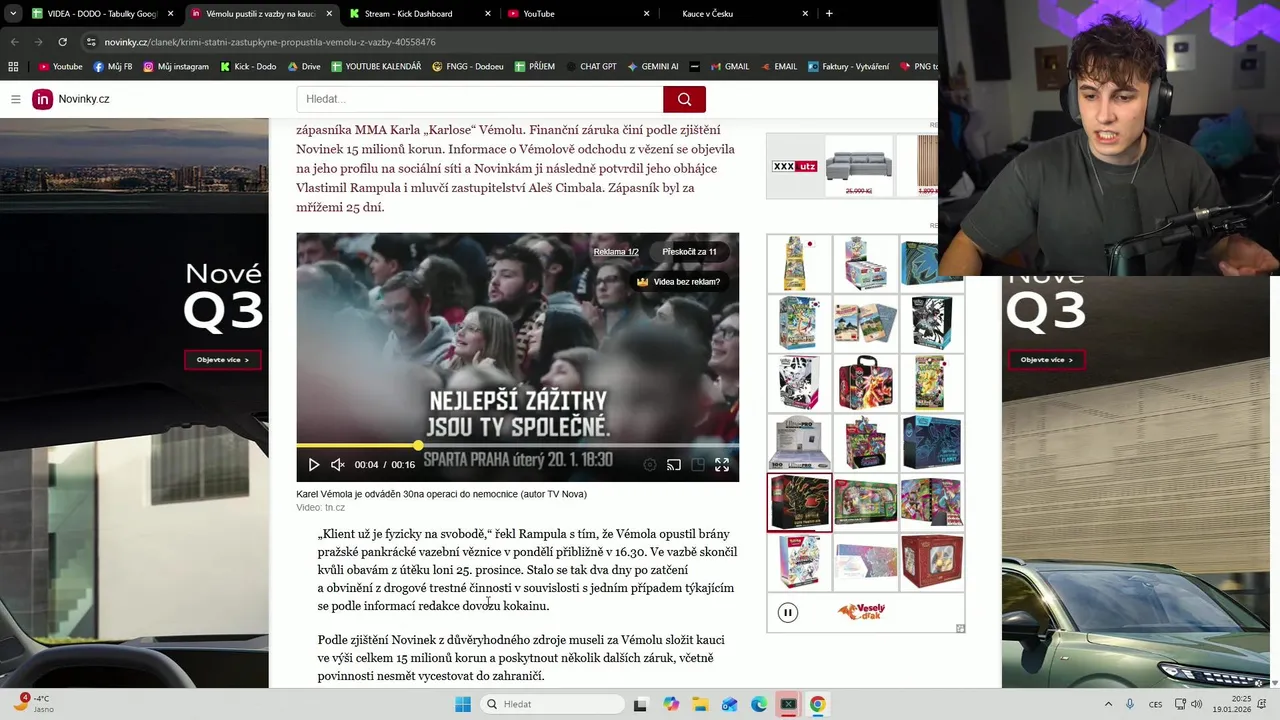Click Objevte více button in right ad
The height and width of the screenshot is (720, 1280).
[x=1046, y=360]
